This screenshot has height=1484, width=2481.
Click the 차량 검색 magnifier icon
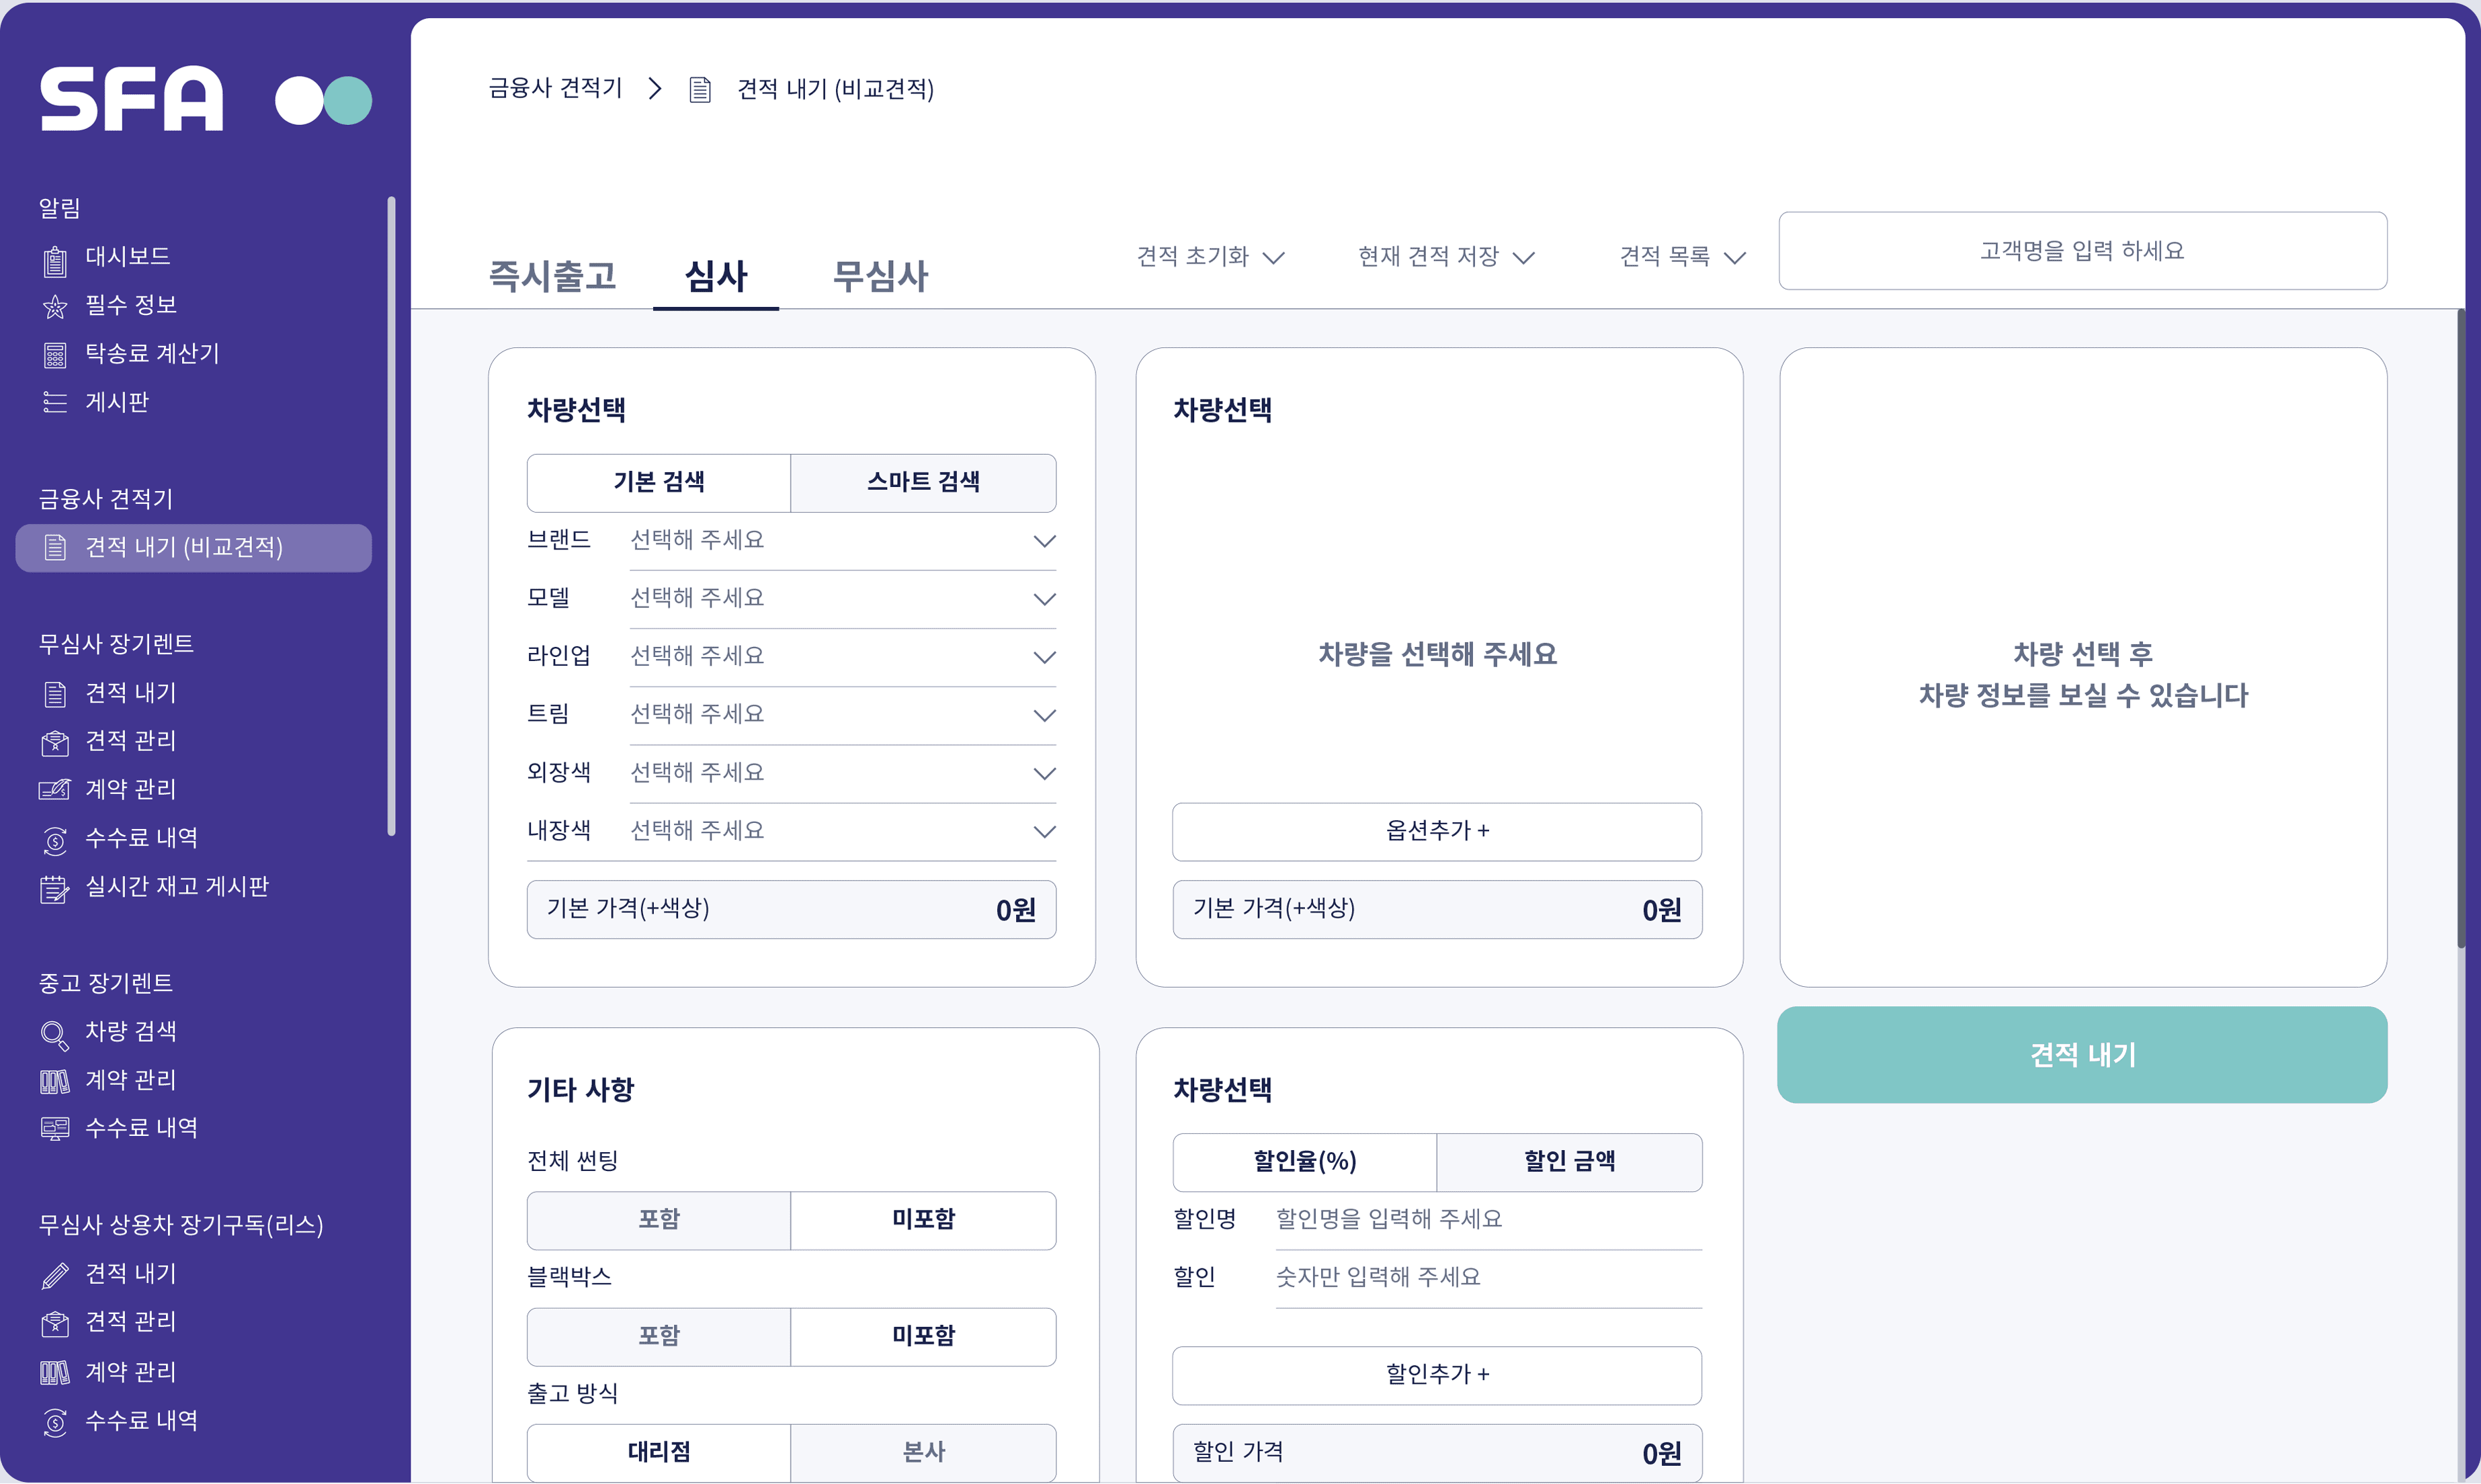click(x=55, y=1034)
